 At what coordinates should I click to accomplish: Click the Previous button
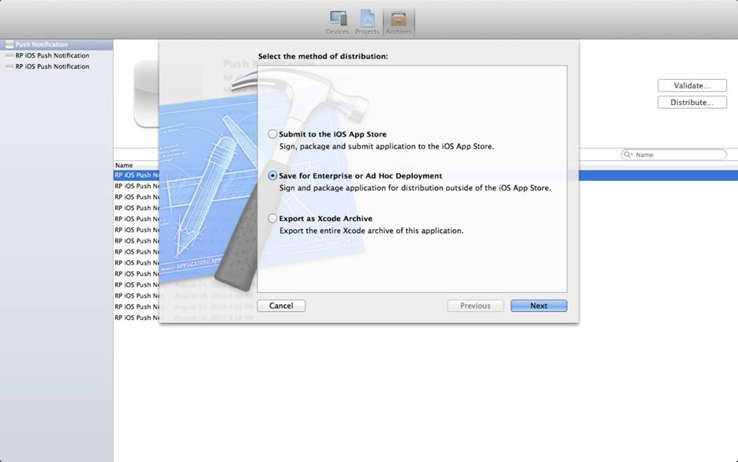[475, 306]
